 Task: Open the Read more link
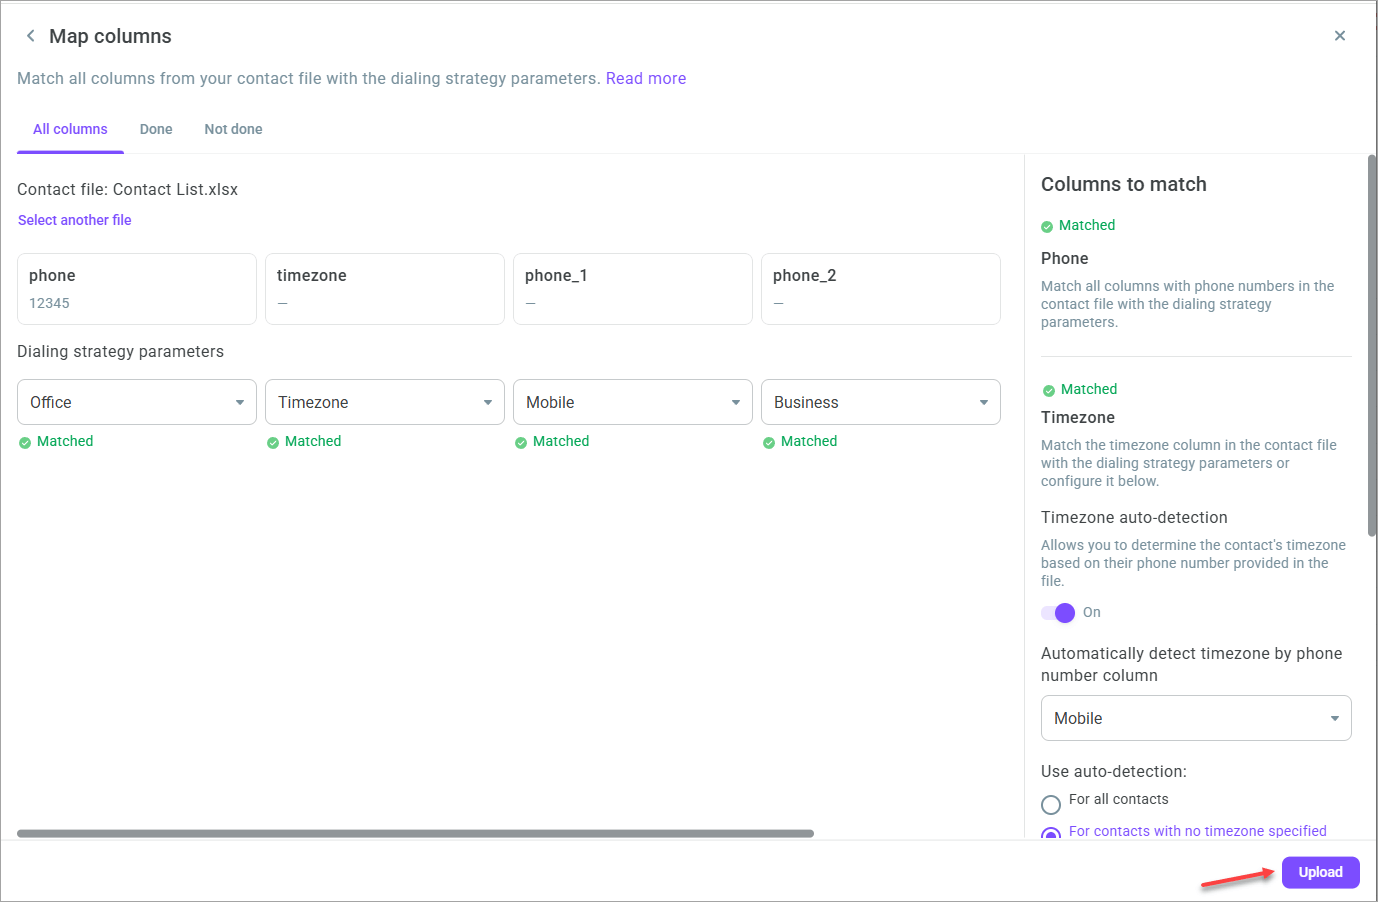[x=646, y=78]
